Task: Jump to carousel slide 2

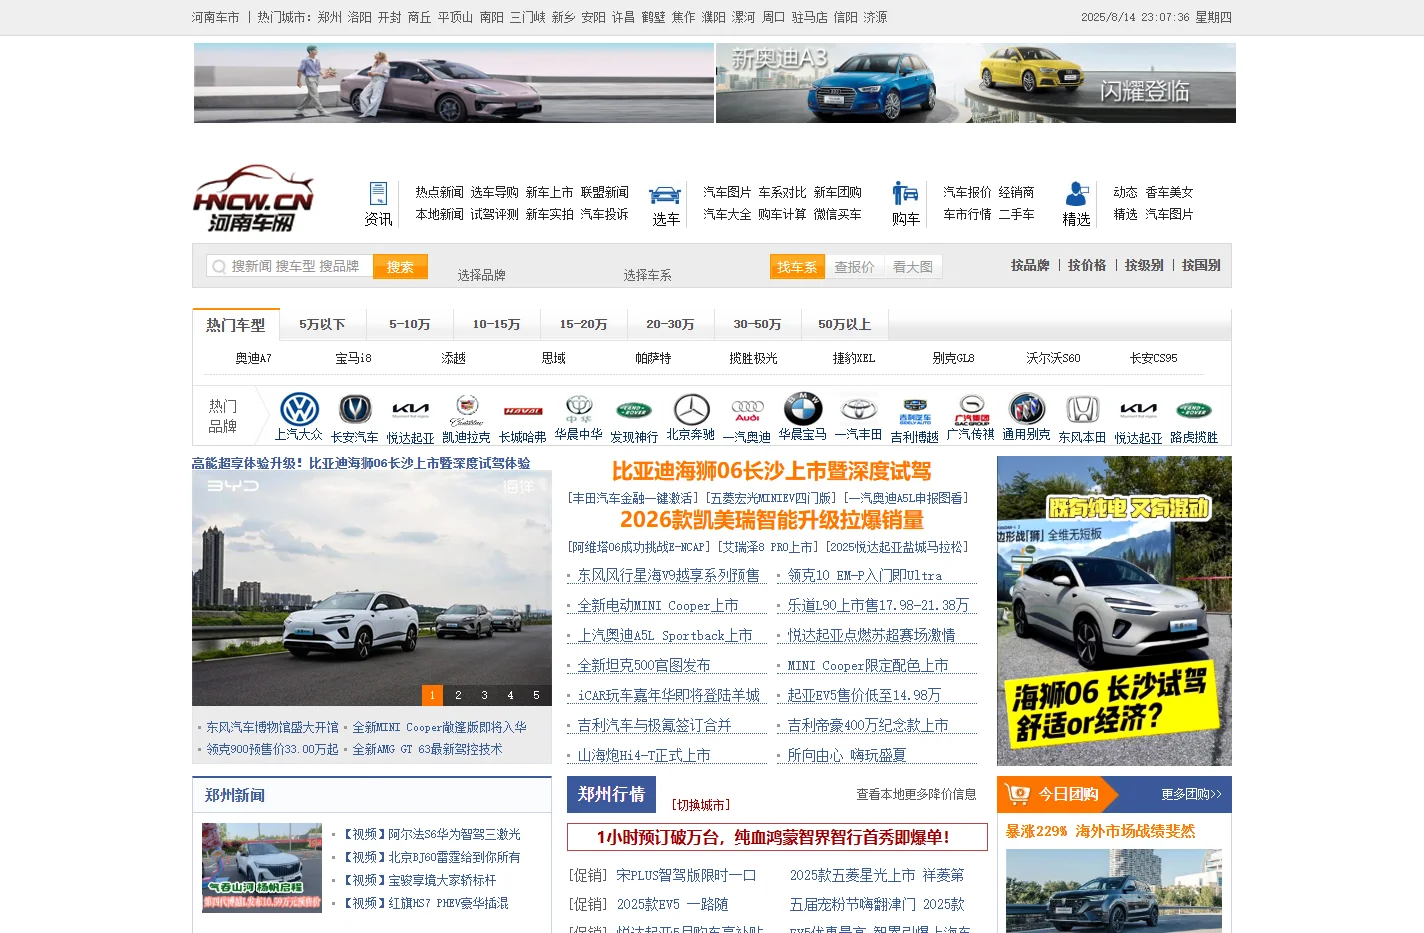Action: (458, 695)
